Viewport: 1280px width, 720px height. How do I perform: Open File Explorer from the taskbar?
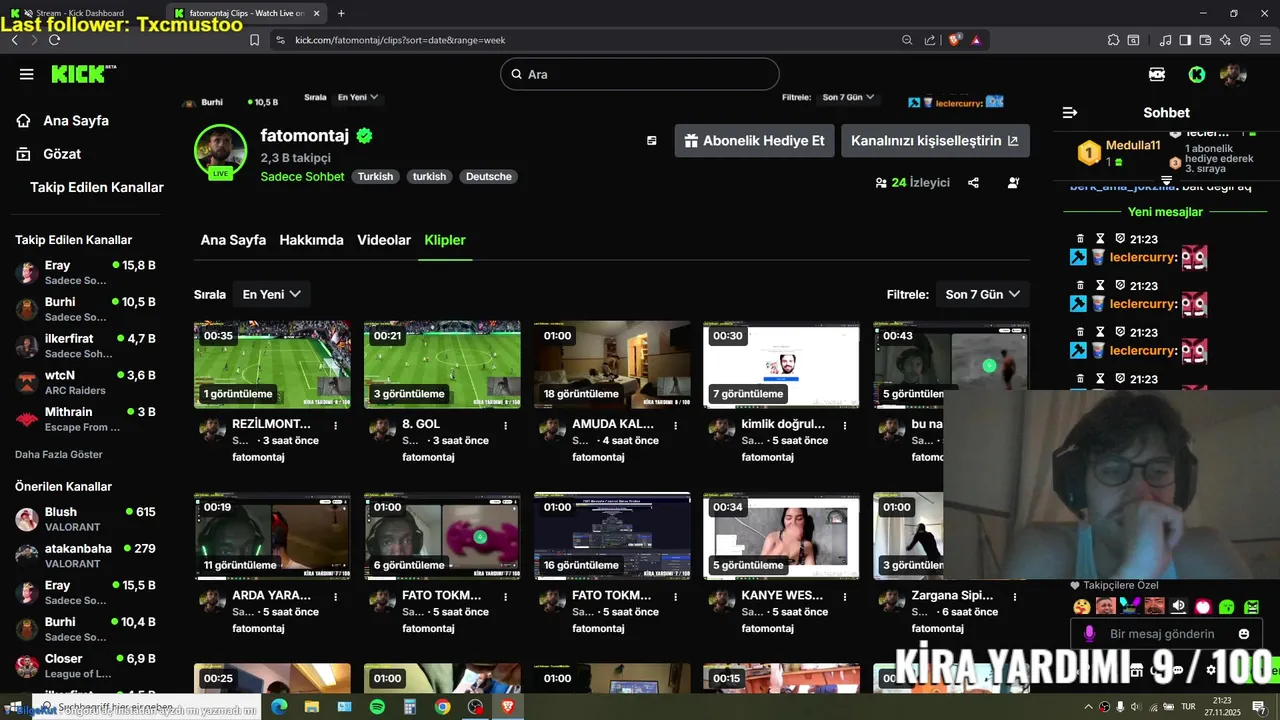point(312,707)
